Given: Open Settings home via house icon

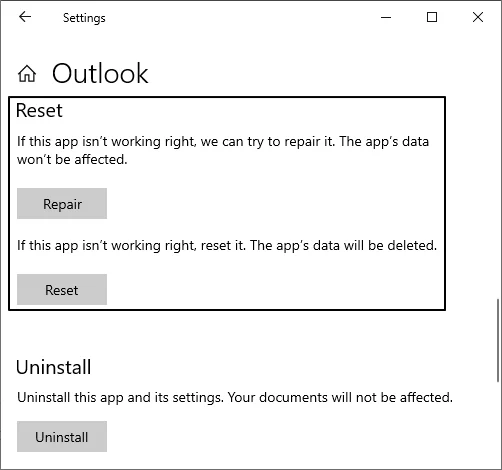Looking at the screenshot, I should coord(27,73).
